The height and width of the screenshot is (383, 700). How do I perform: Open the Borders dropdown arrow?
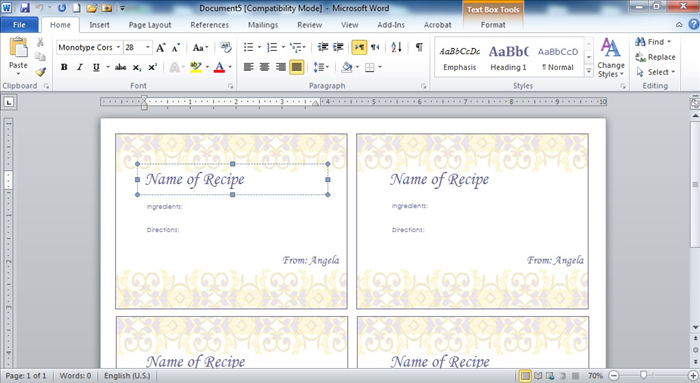pyautogui.click(x=380, y=67)
